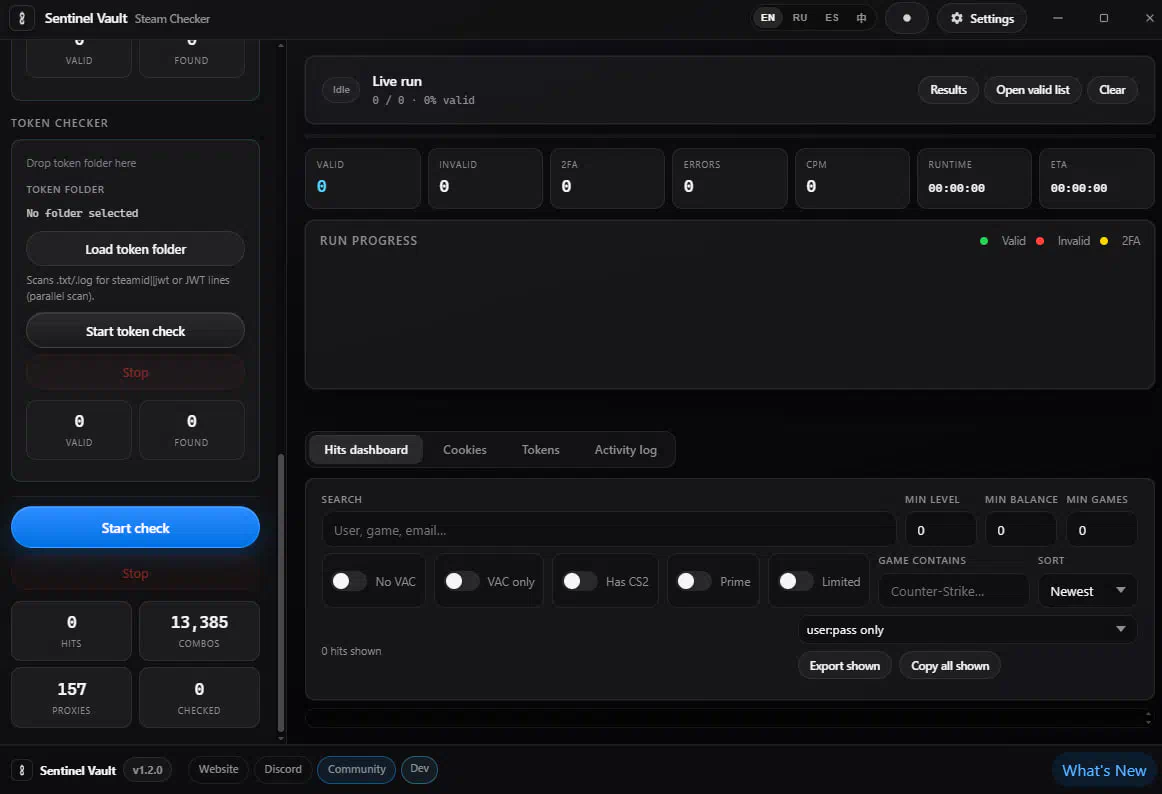The width and height of the screenshot is (1162, 794).
Task: Click the sidebar scrollbar down arrow
Action: tap(281, 738)
